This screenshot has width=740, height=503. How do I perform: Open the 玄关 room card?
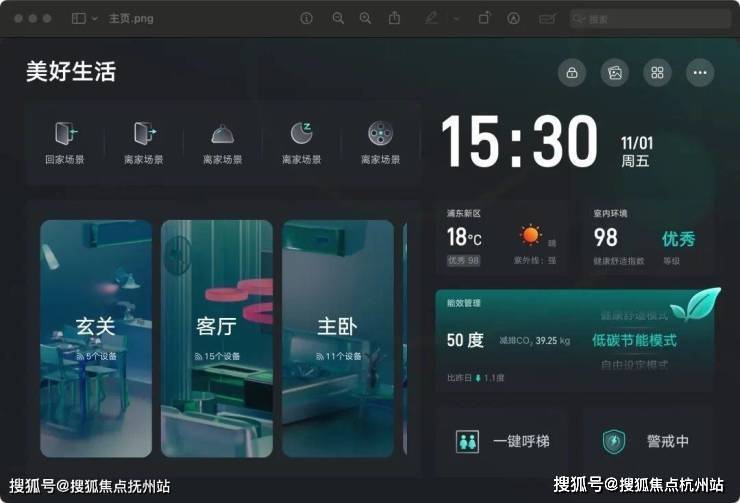click(x=96, y=338)
